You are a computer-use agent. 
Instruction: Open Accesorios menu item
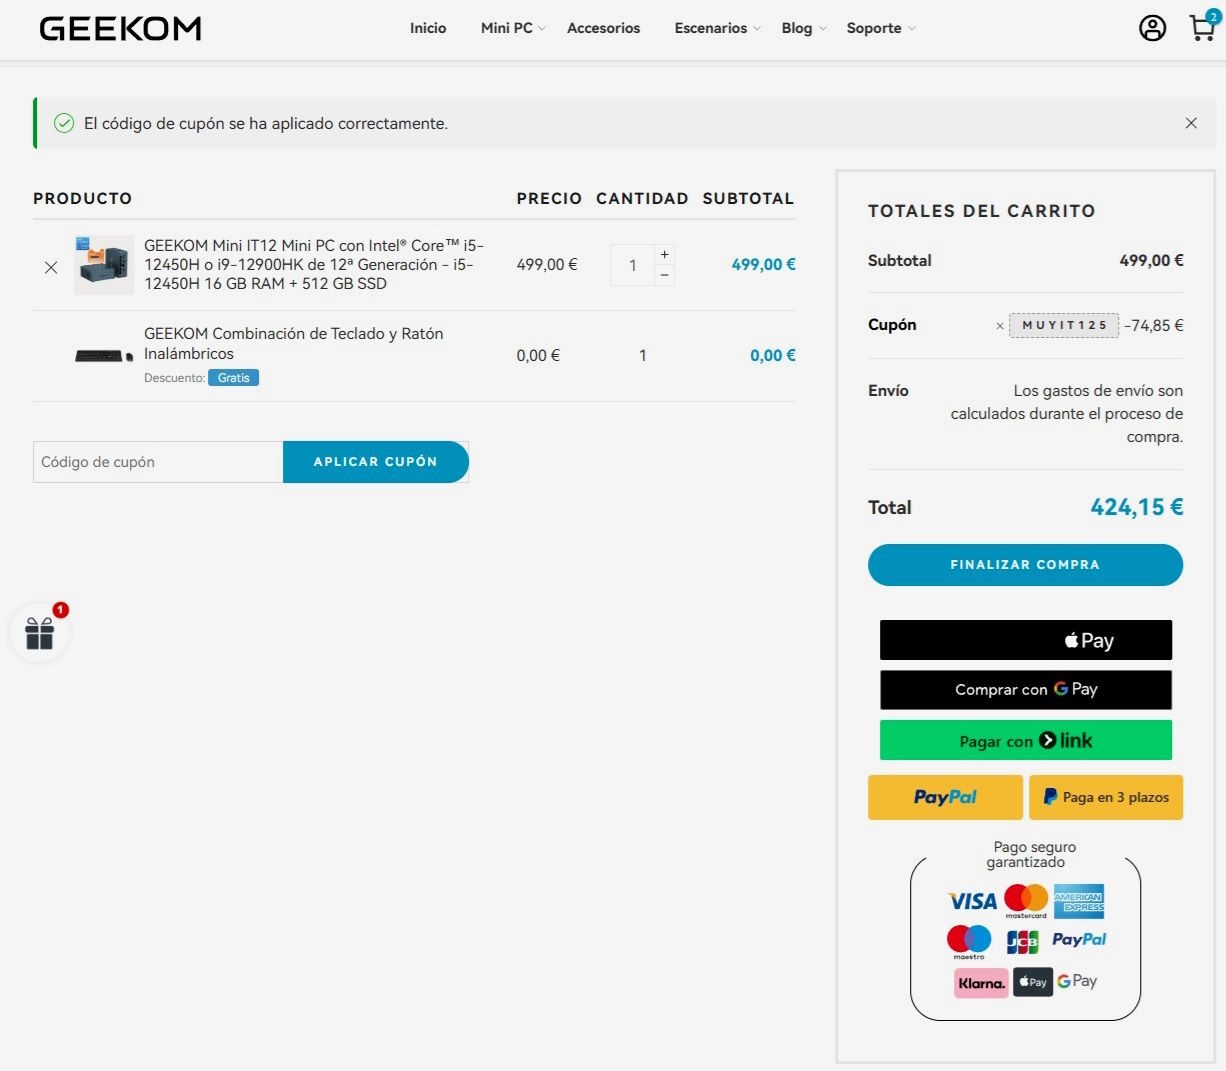(603, 28)
